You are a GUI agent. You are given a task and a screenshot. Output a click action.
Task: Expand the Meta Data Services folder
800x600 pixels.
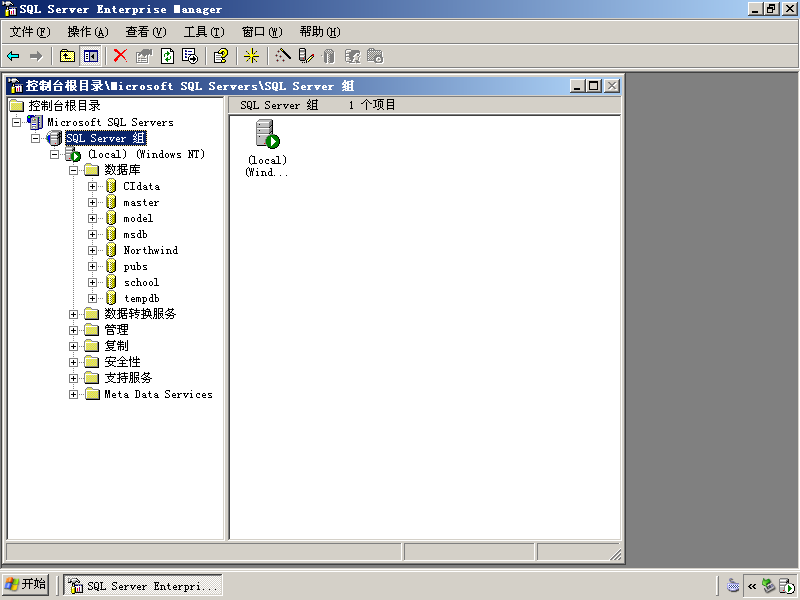pyautogui.click(x=73, y=394)
